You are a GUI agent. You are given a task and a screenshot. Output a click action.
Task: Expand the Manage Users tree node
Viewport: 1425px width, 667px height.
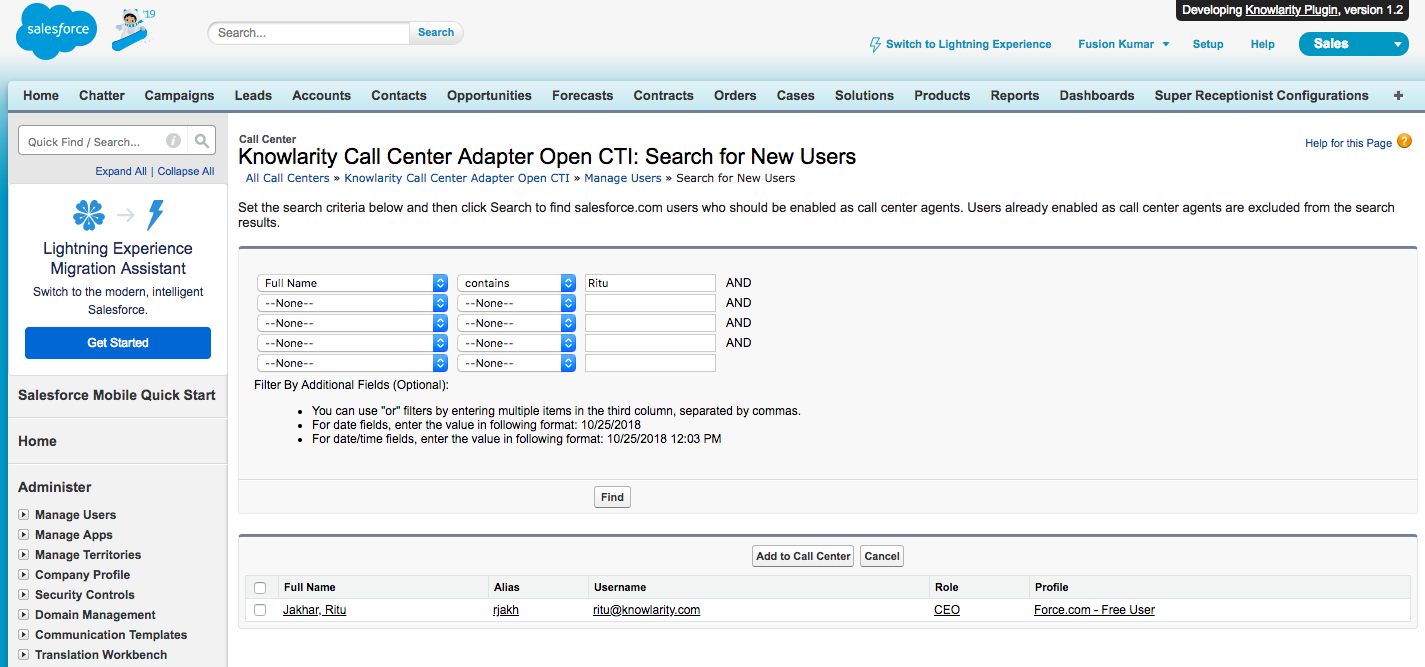pos(24,515)
